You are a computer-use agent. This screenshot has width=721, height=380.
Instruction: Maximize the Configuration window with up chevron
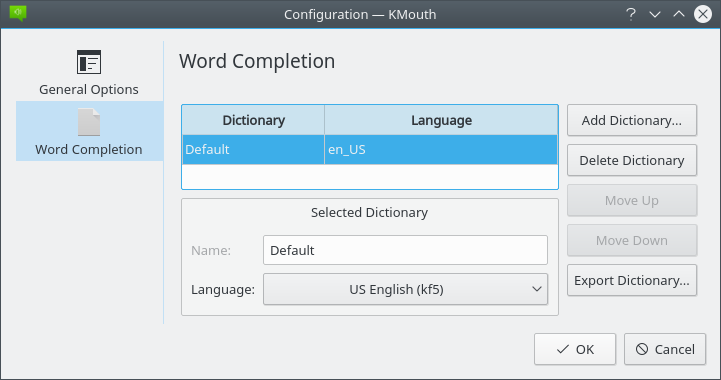coord(679,14)
